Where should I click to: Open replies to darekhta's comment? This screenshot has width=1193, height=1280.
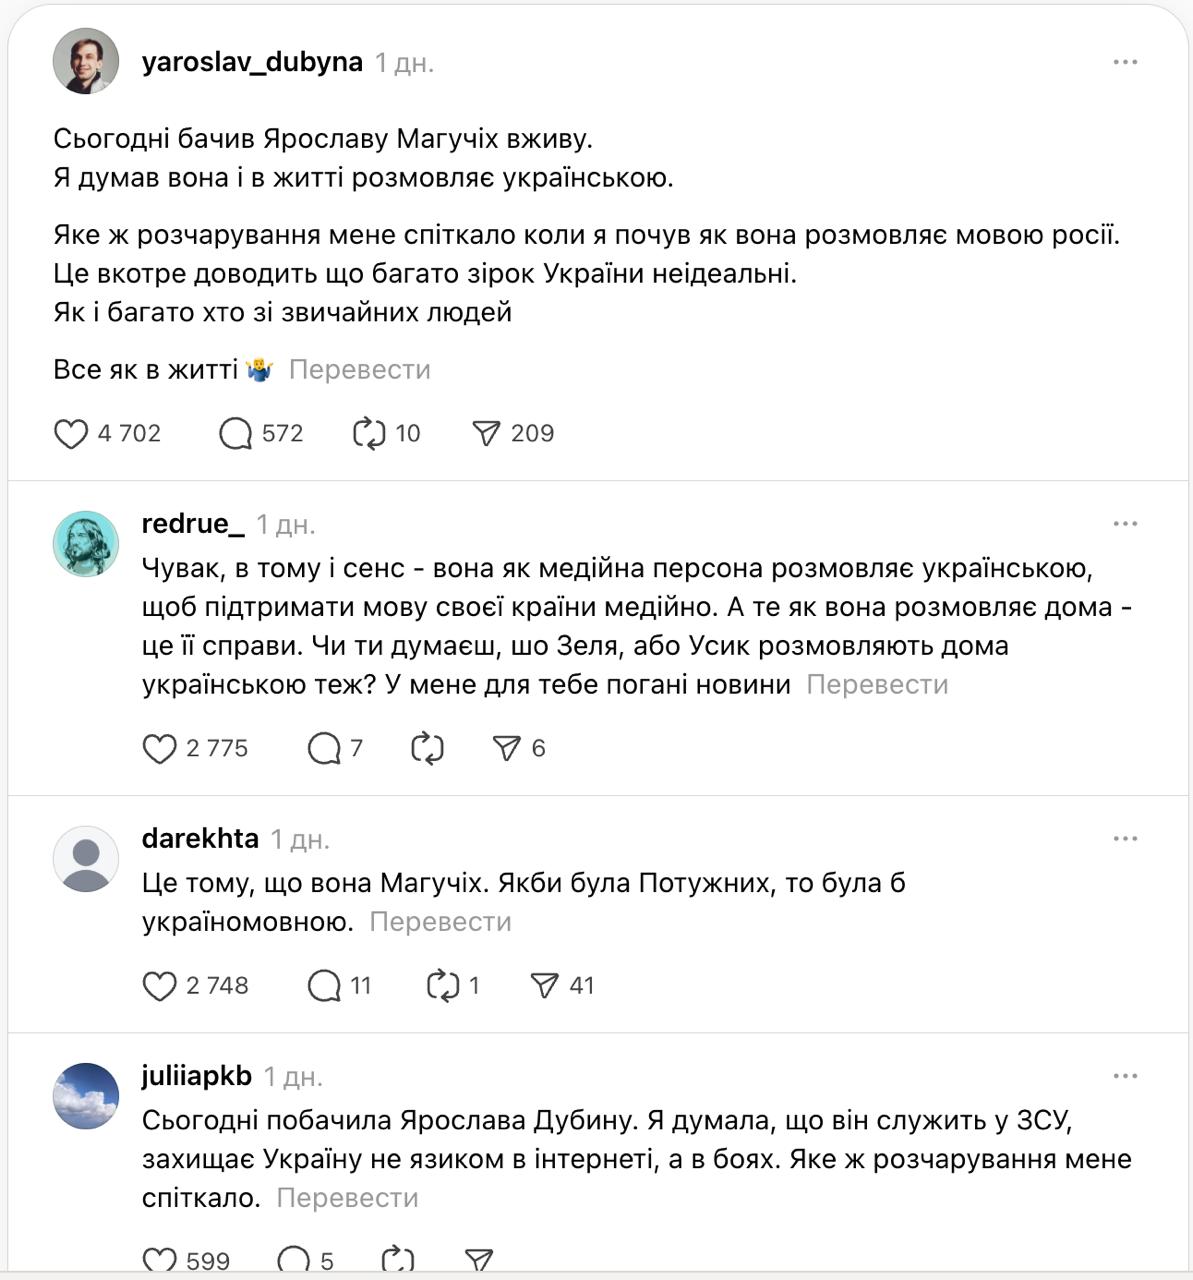pyautogui.click(x=324, y=986)
